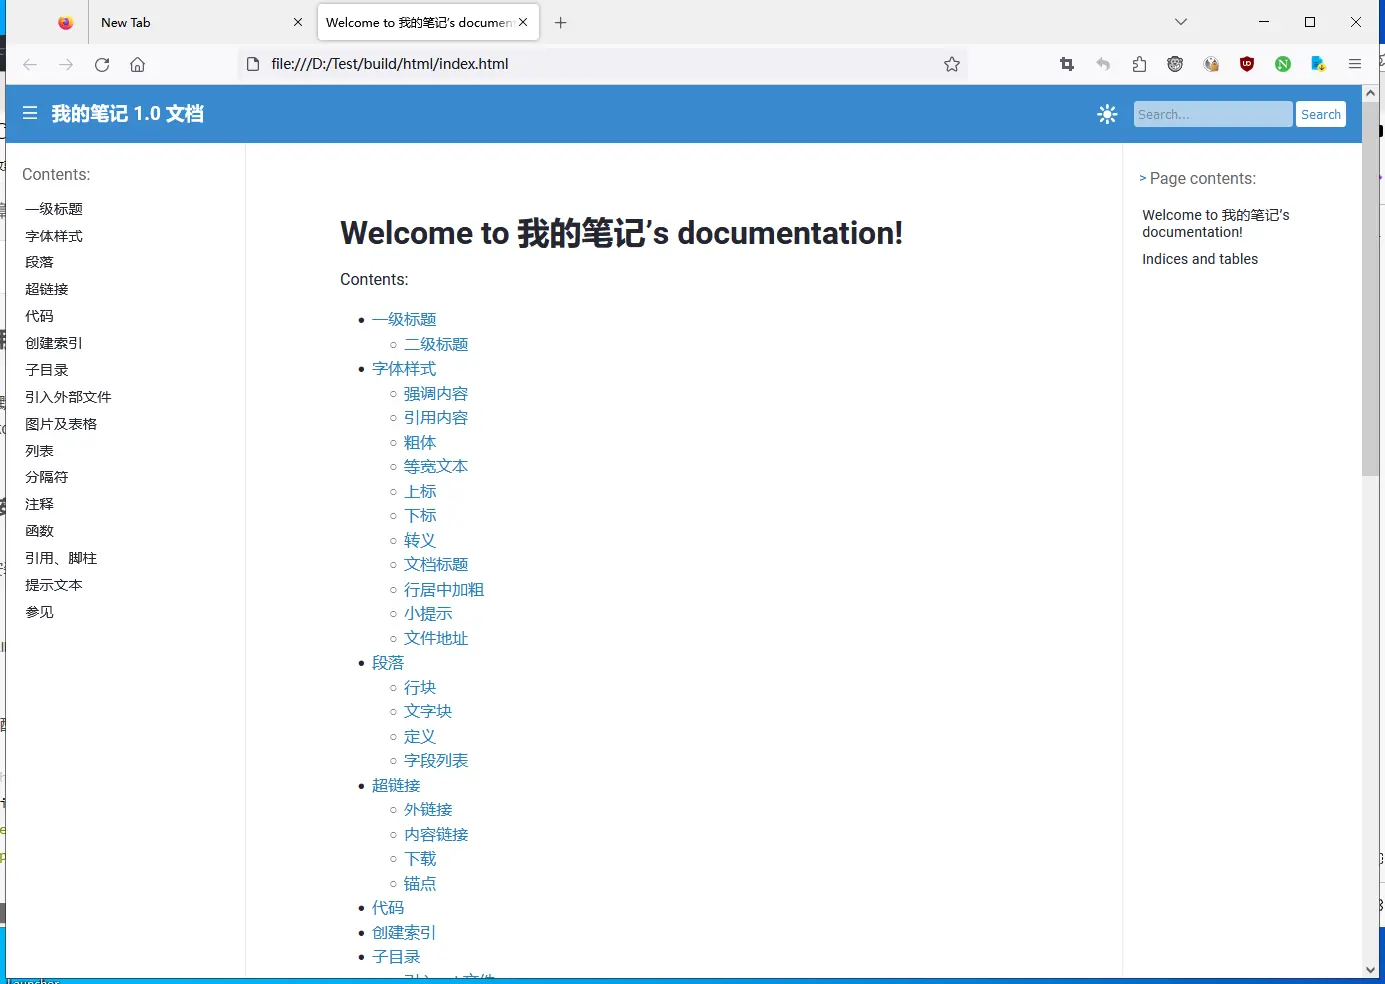The image size is (1385, 984).
Task: Click the green N extension icon
Action: click(1283, 64)
